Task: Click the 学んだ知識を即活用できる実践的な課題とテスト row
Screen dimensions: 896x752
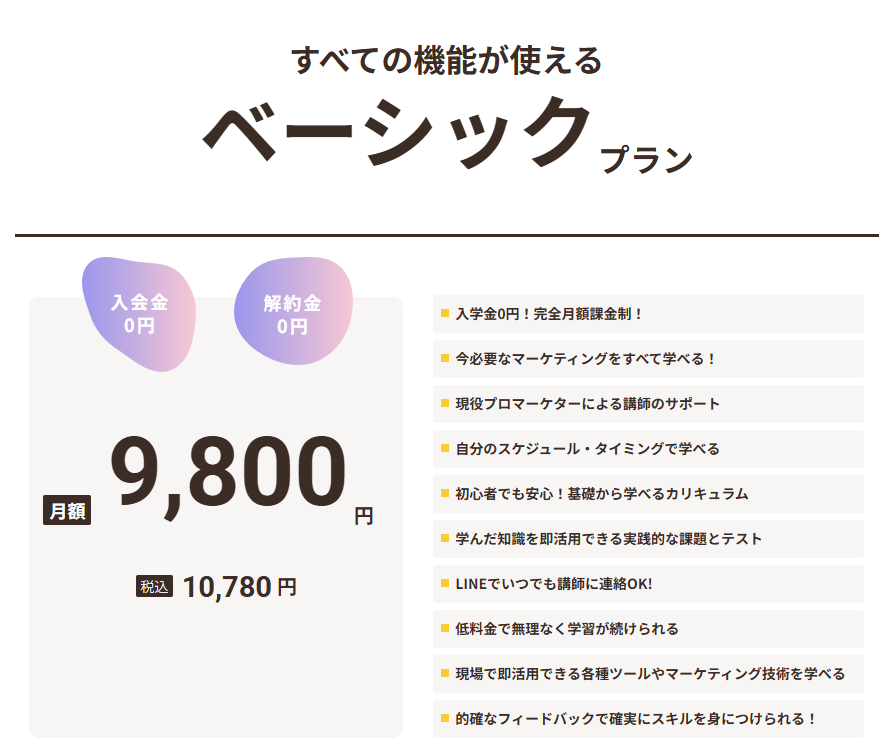Action: coord(648,539)
